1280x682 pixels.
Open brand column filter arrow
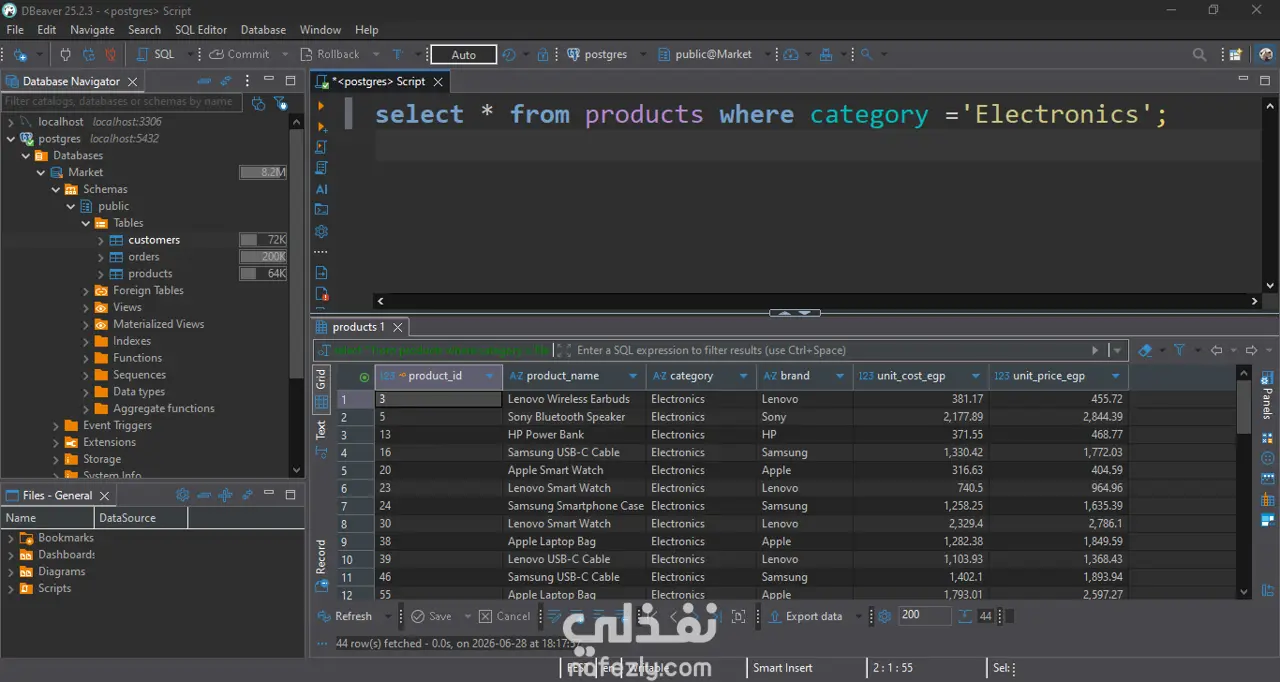(x=841, y=376)
